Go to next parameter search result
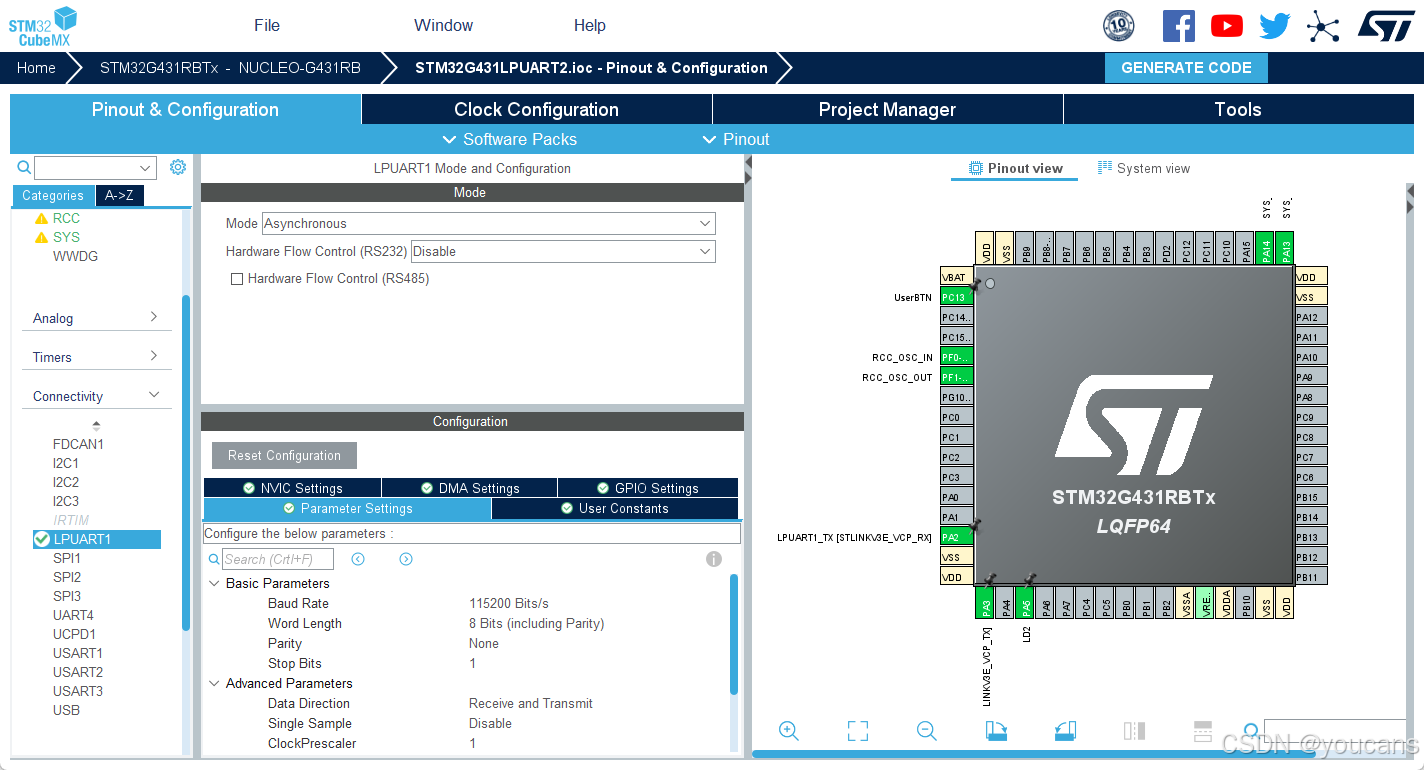Screen dimensions: 1424x770 [x=406, y=559]
